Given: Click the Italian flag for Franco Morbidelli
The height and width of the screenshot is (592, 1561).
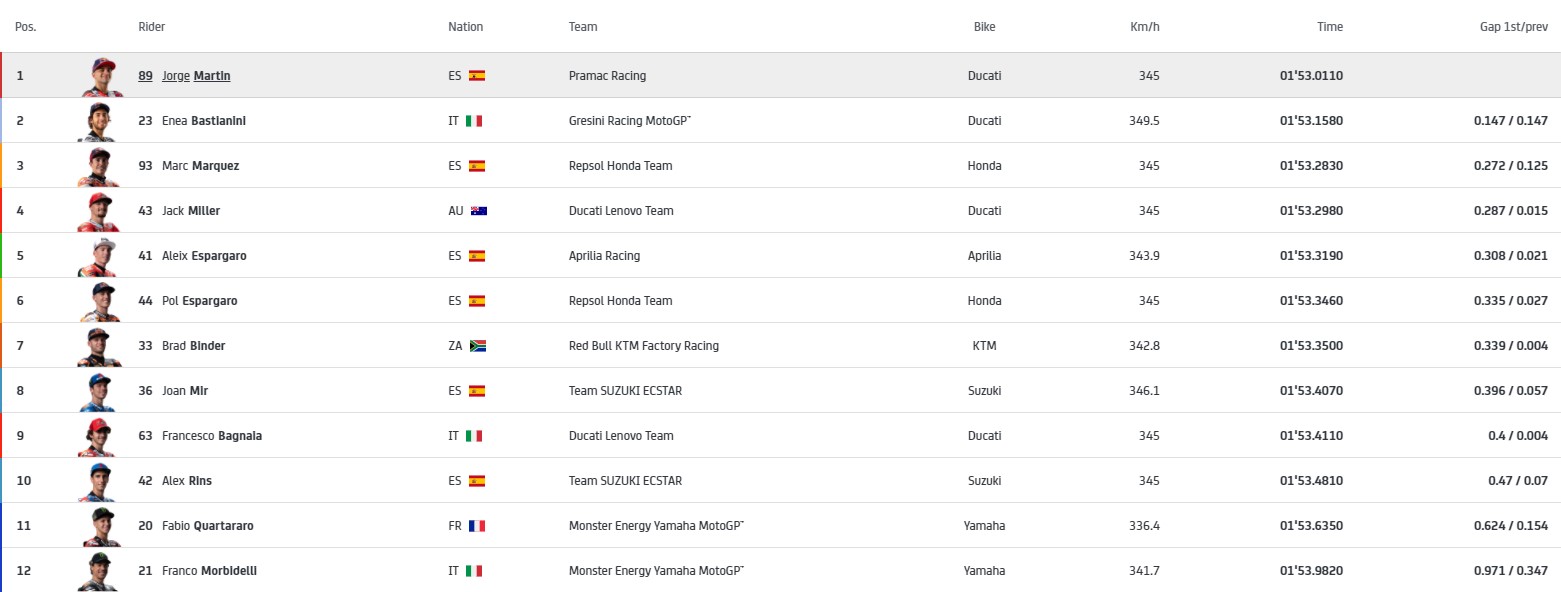Looking at the screenshot, I should pyautogui.click(x=474, y=571).
